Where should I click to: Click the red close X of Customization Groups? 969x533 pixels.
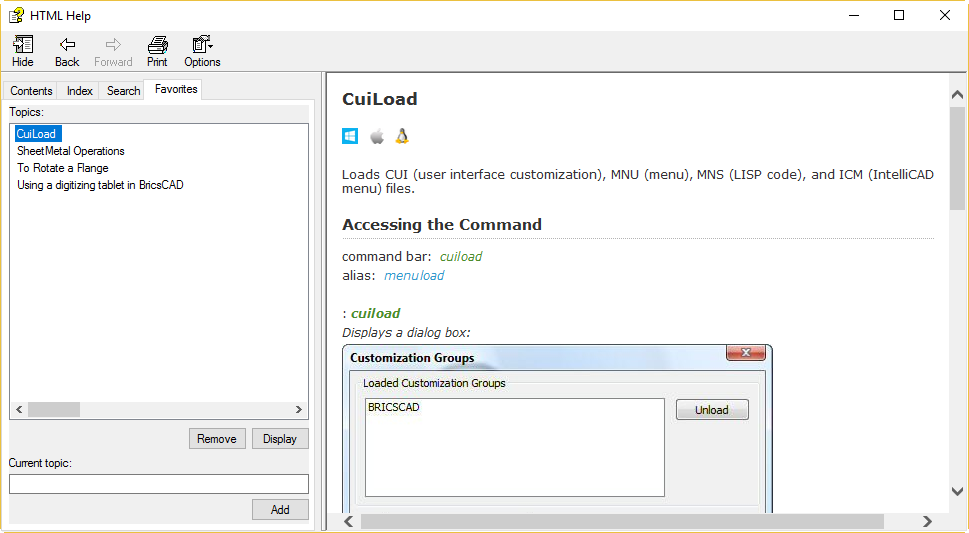click(746, 352)
